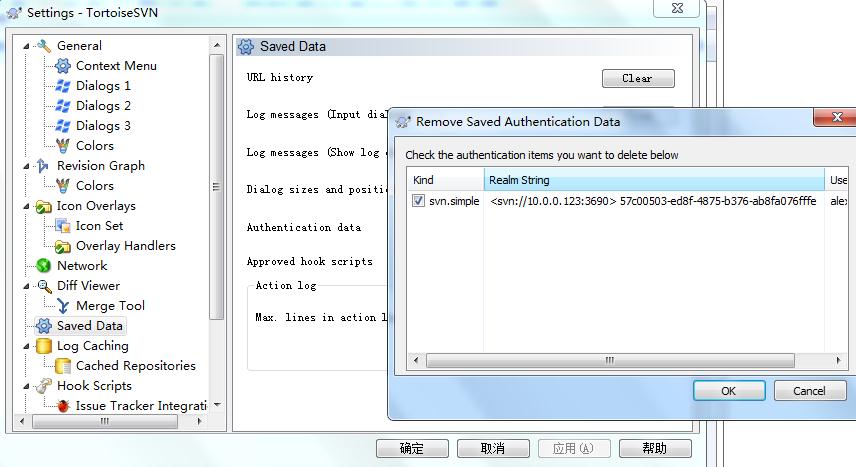Click the Log Caching database icon

pos(44,346)
